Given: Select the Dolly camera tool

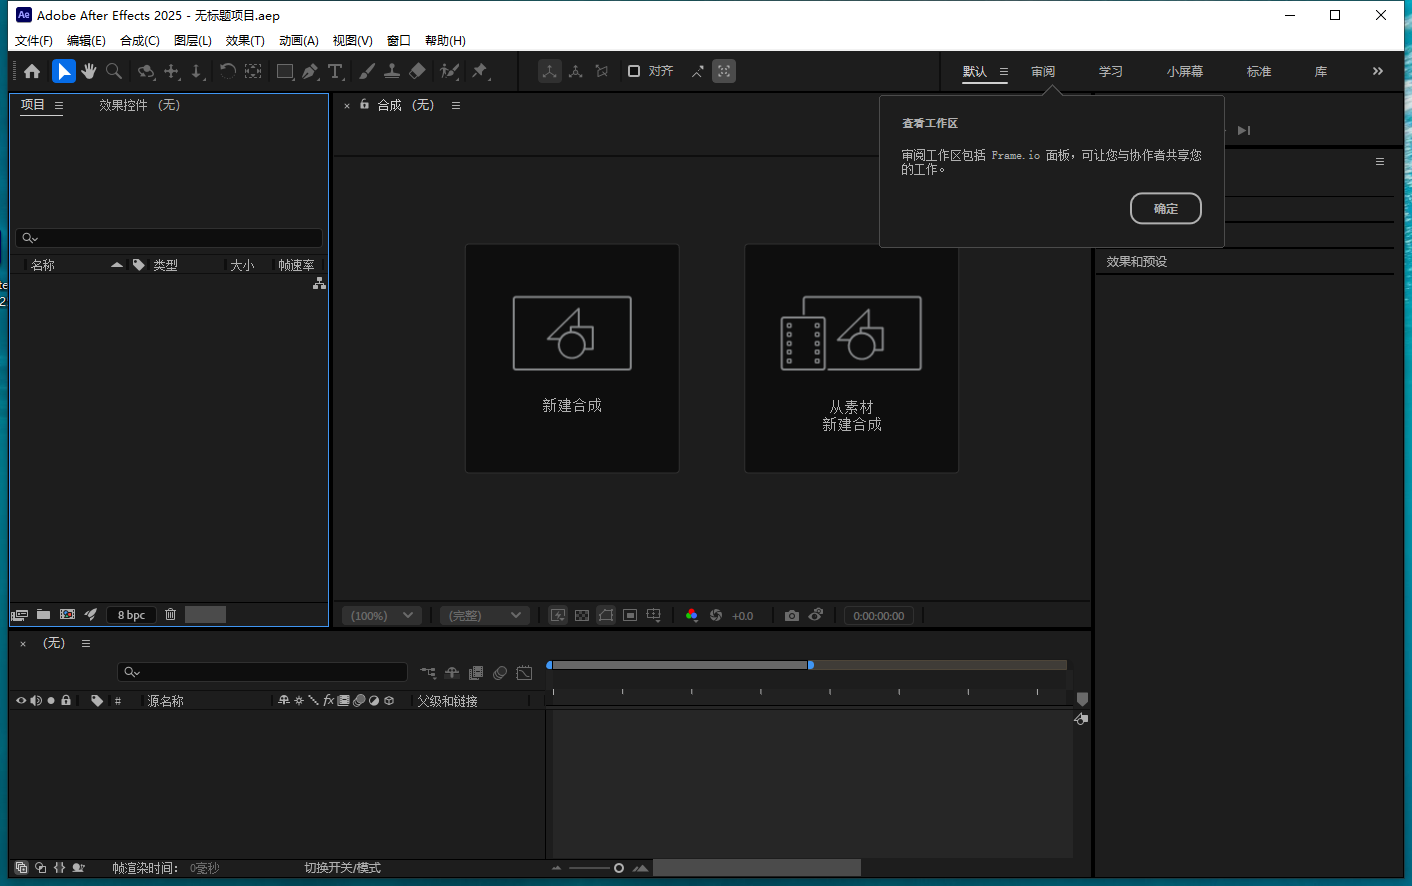Looking at the screenshot, I should coord(198,71).
